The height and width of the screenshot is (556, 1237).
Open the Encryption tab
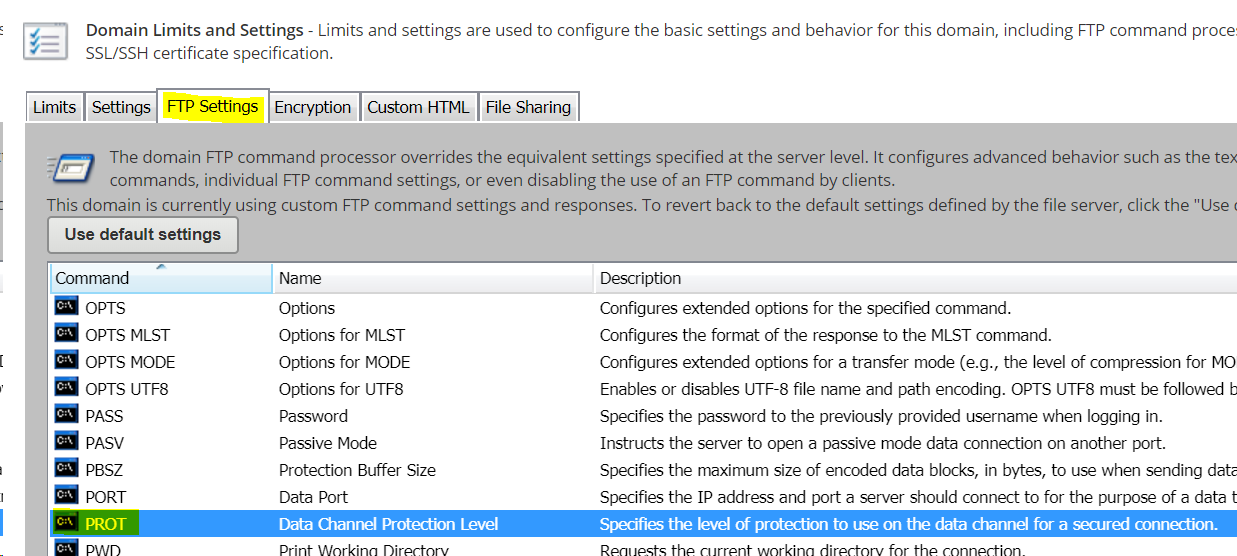[313, 107]
